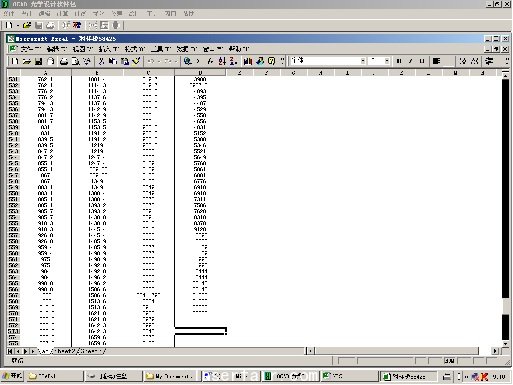
Task: Expand more buttons at the formatting toolbar end
Action: (x=507, y=61)
